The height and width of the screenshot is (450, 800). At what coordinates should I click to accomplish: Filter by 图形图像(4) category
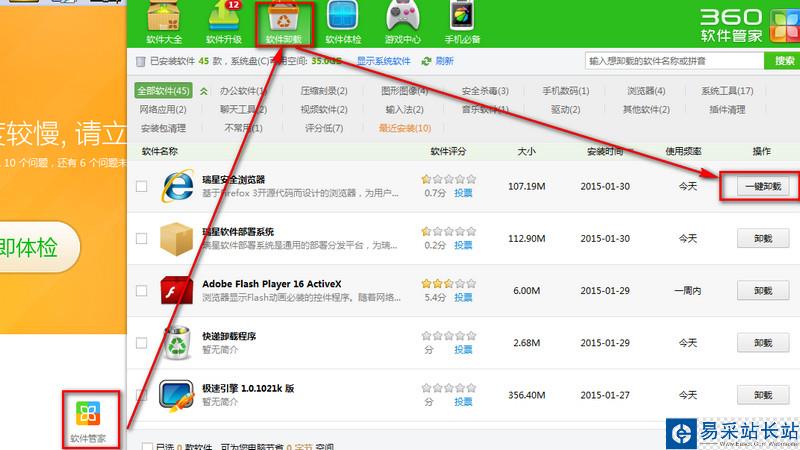[x=405, y=91]
